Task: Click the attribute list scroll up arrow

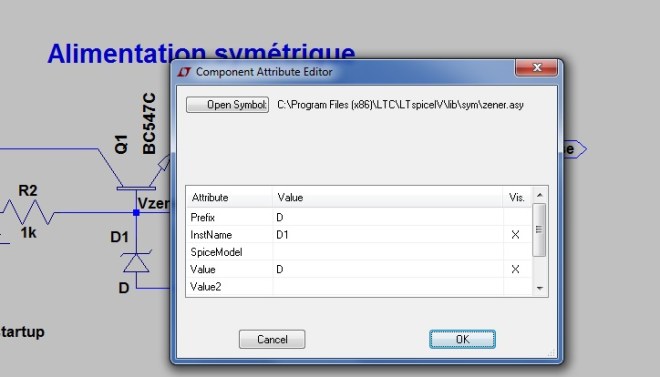Action: 540,195
